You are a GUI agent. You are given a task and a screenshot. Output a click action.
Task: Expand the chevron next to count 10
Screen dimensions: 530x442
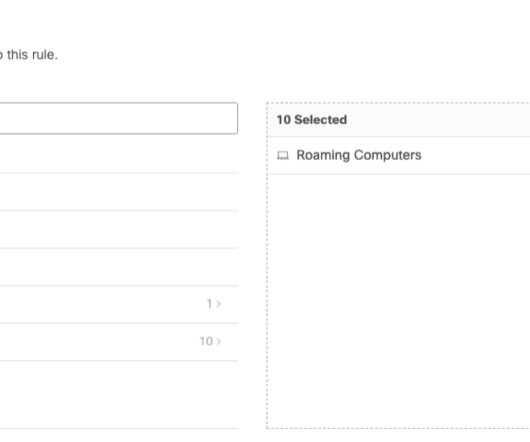[219, 341]
